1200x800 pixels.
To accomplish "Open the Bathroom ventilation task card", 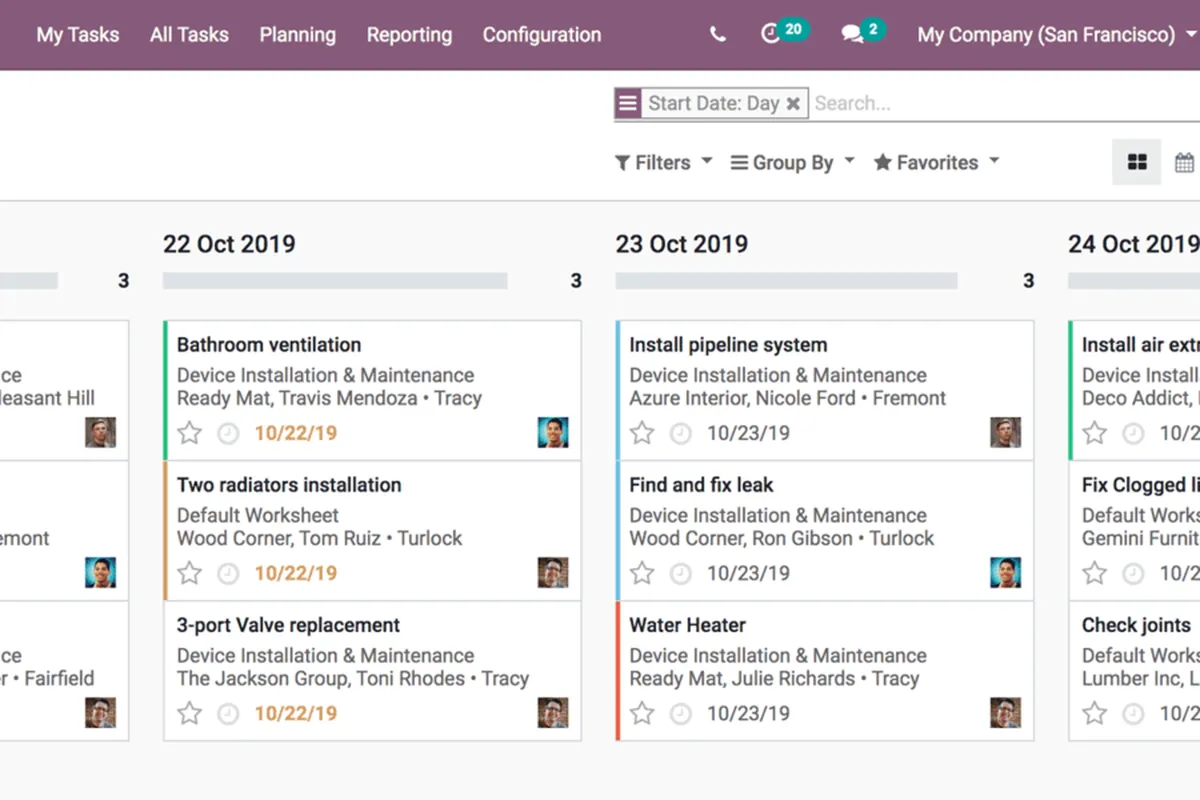I will click(372, 390).
